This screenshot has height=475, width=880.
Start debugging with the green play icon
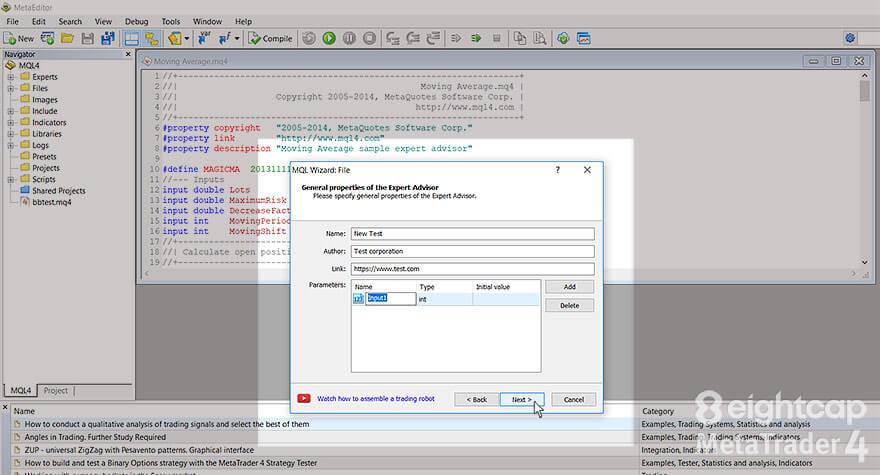tap(329, 39)
